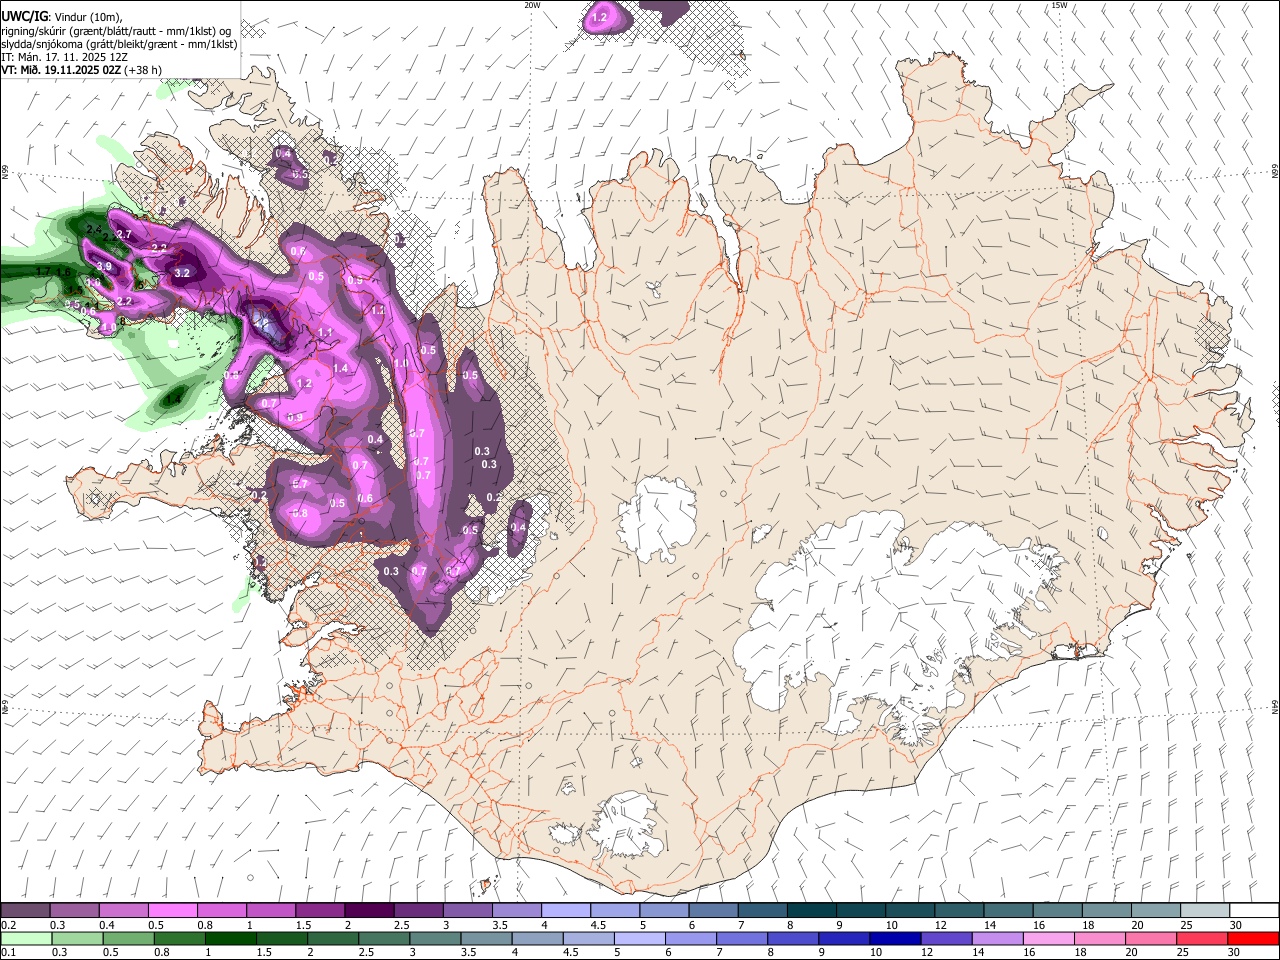The width and height of the screenshot is (1280, 960).
Task: Click the '0.8' value in the pink area
Action: point(299,513)
